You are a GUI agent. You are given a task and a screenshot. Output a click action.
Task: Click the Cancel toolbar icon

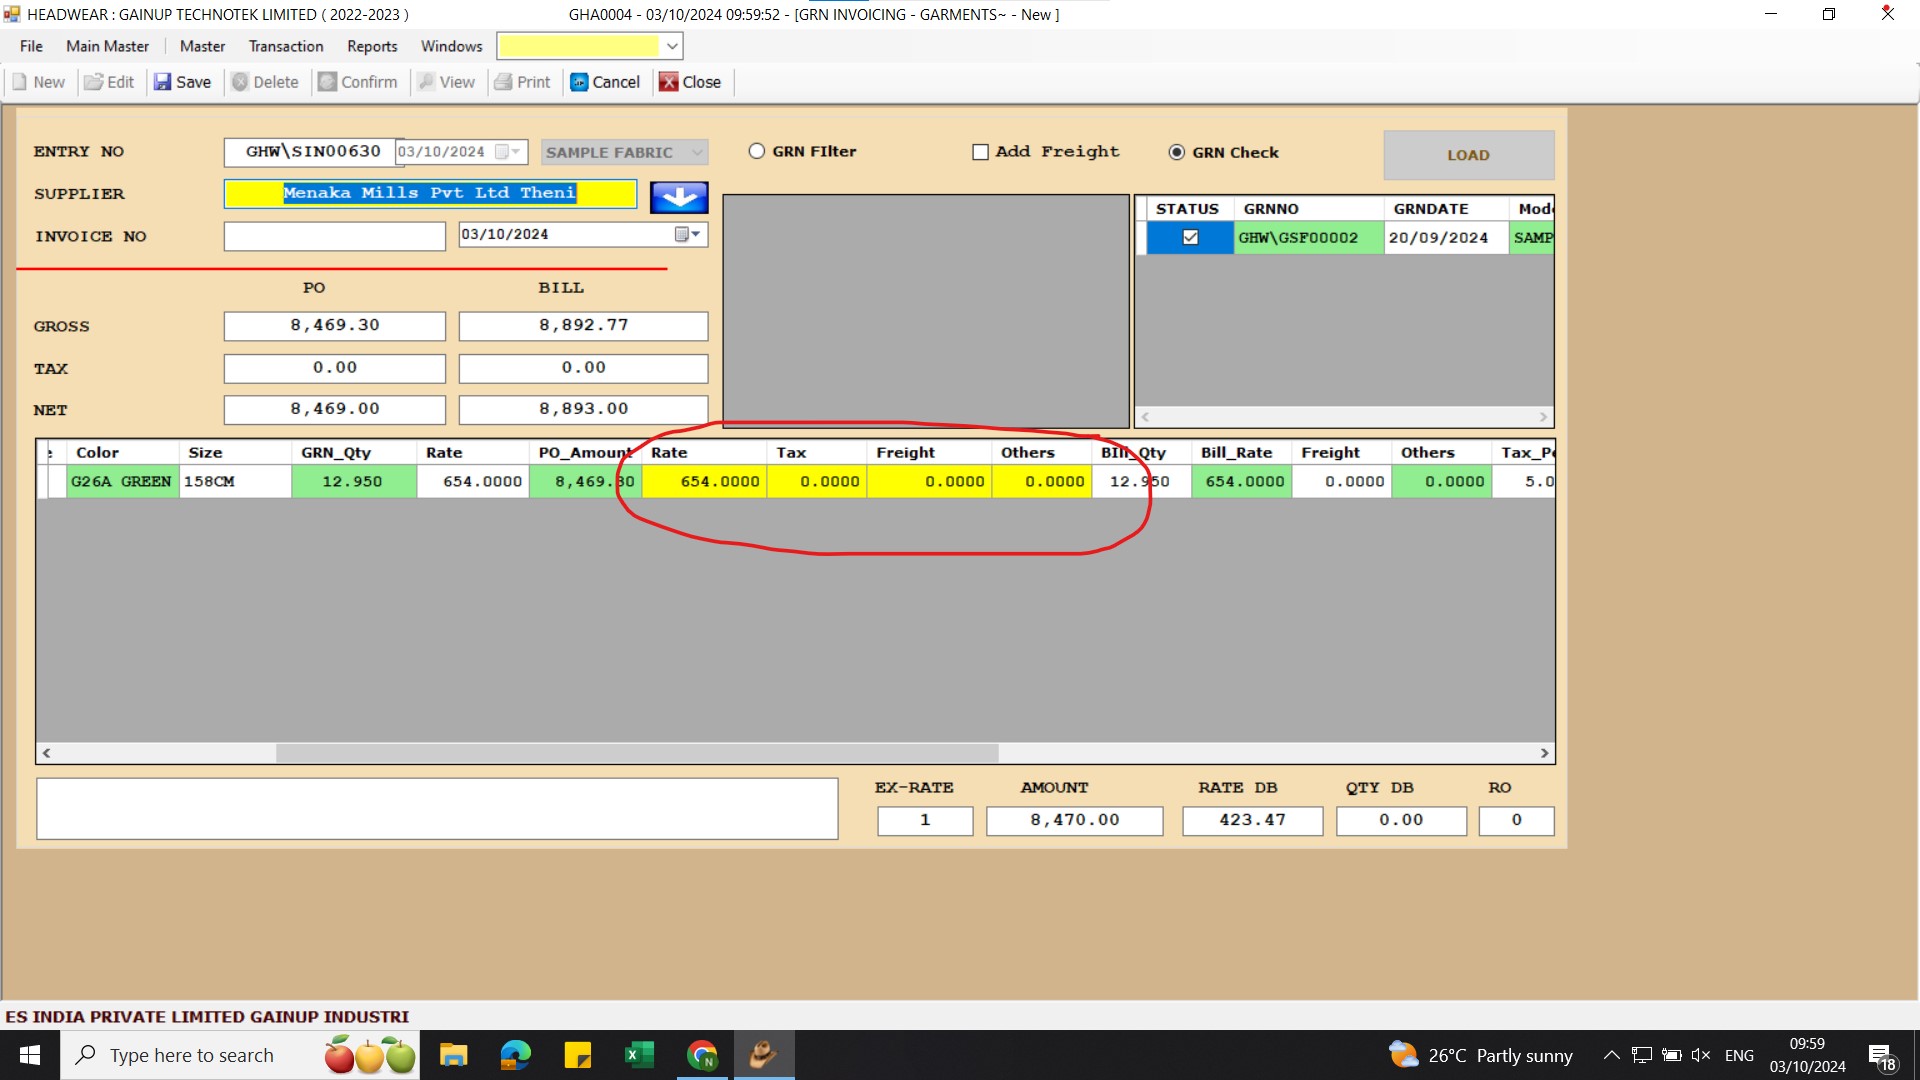(x=579, y=82)
